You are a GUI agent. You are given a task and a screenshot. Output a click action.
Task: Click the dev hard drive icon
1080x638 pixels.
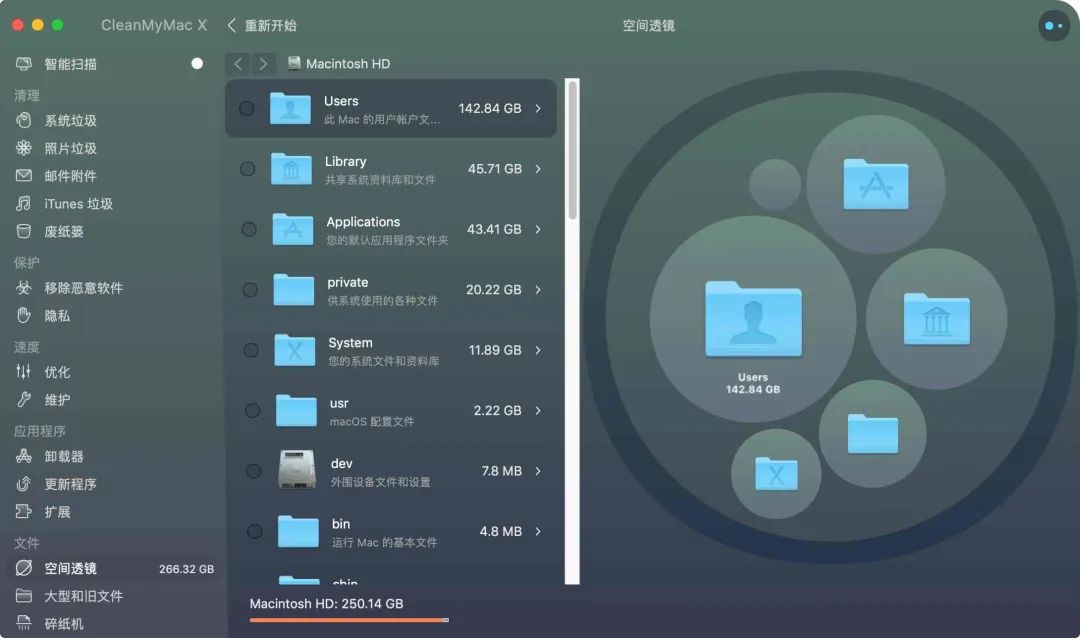coord(297,470)
